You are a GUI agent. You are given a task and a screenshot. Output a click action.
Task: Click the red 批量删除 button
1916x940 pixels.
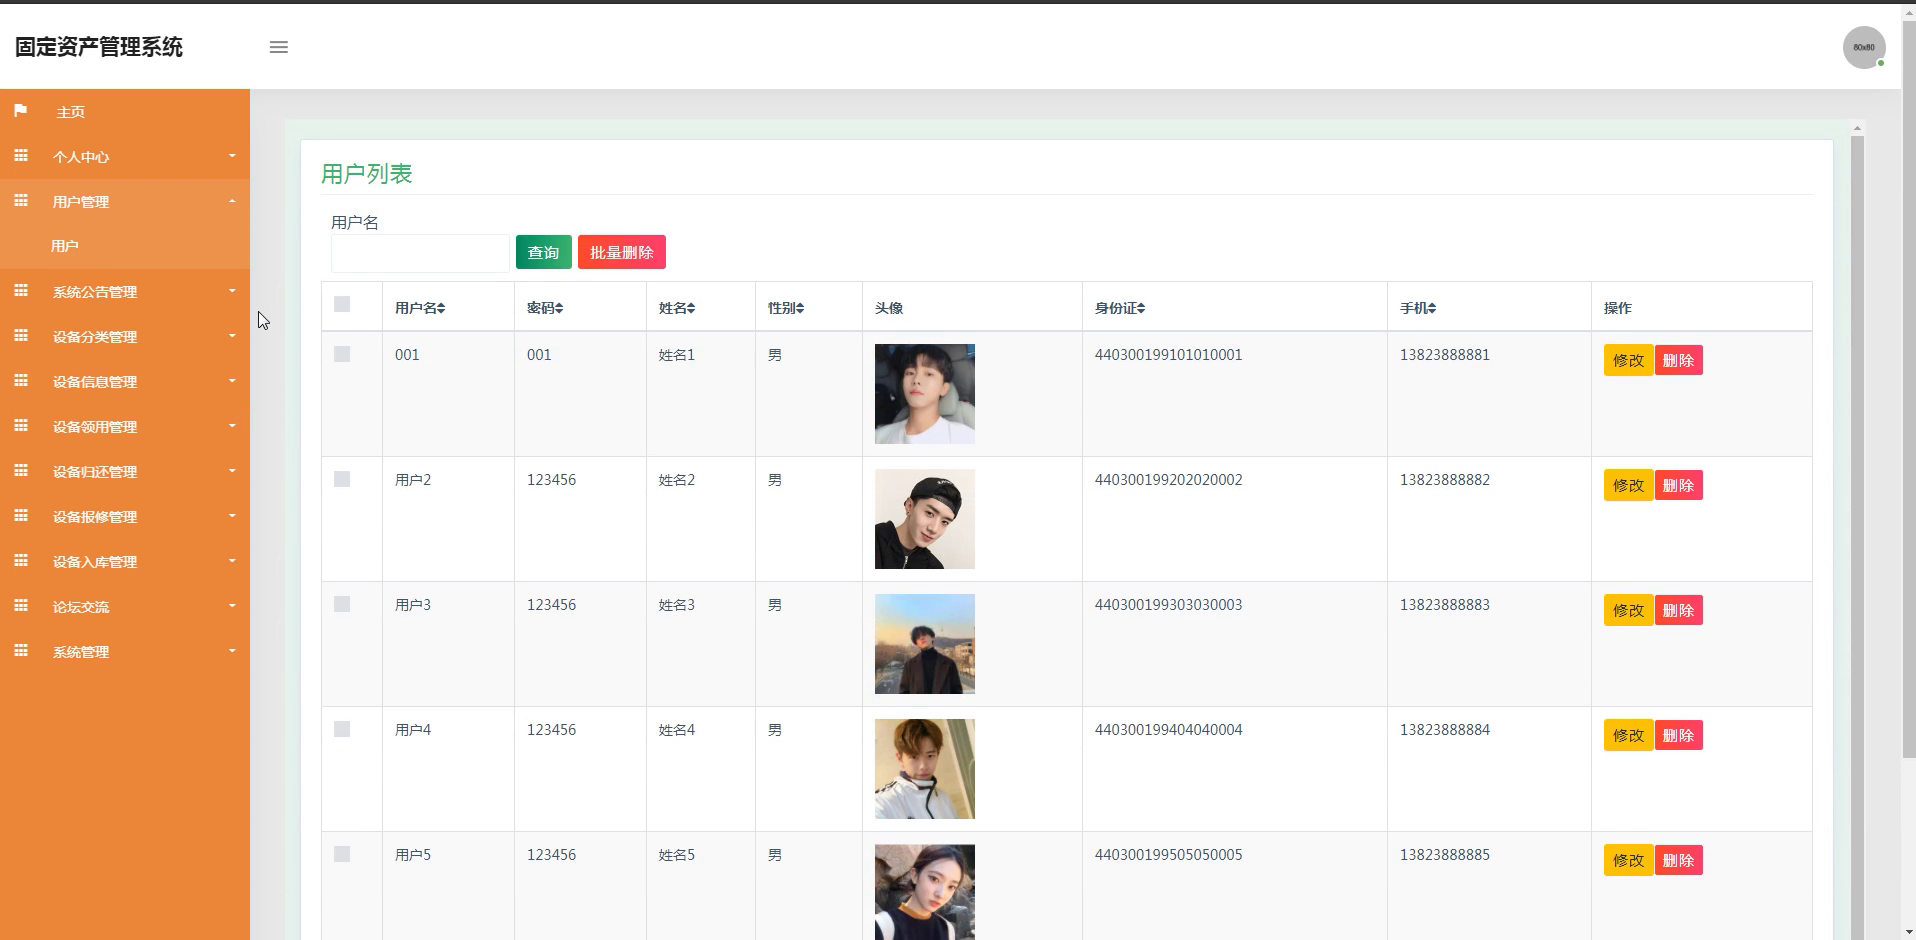point(622,252)
